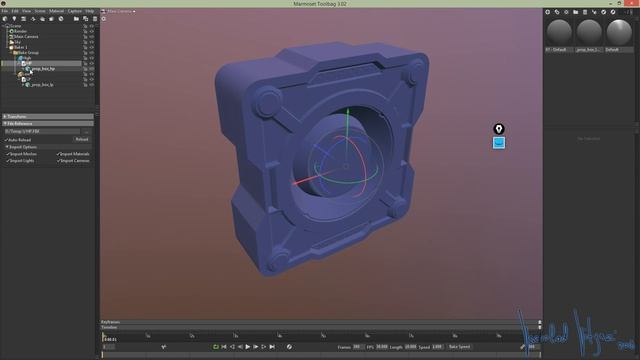Go to next keyframe in timeline
Image resolution: width=640 pixels, height=360 pixels.
[264, 347]
